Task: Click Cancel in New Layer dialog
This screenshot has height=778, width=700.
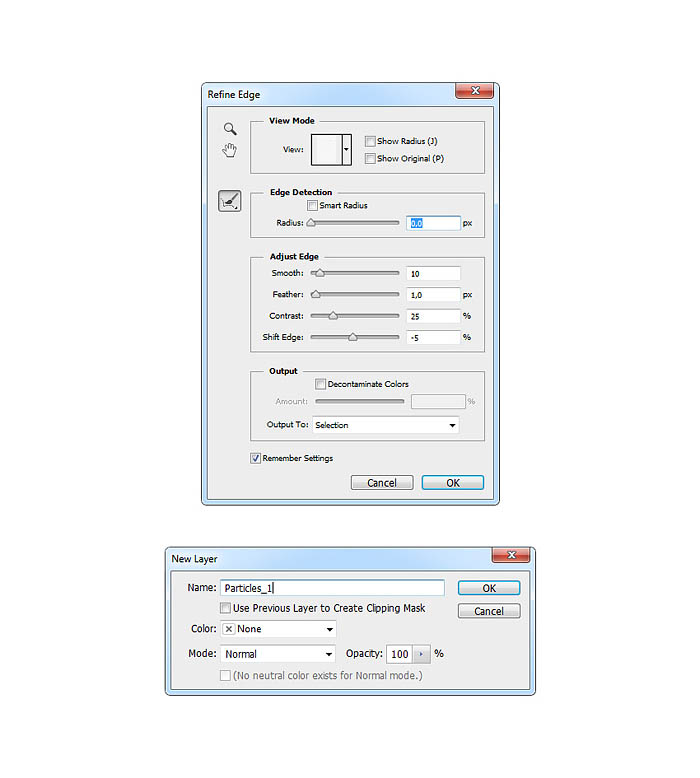Action: tap(489, 611)
